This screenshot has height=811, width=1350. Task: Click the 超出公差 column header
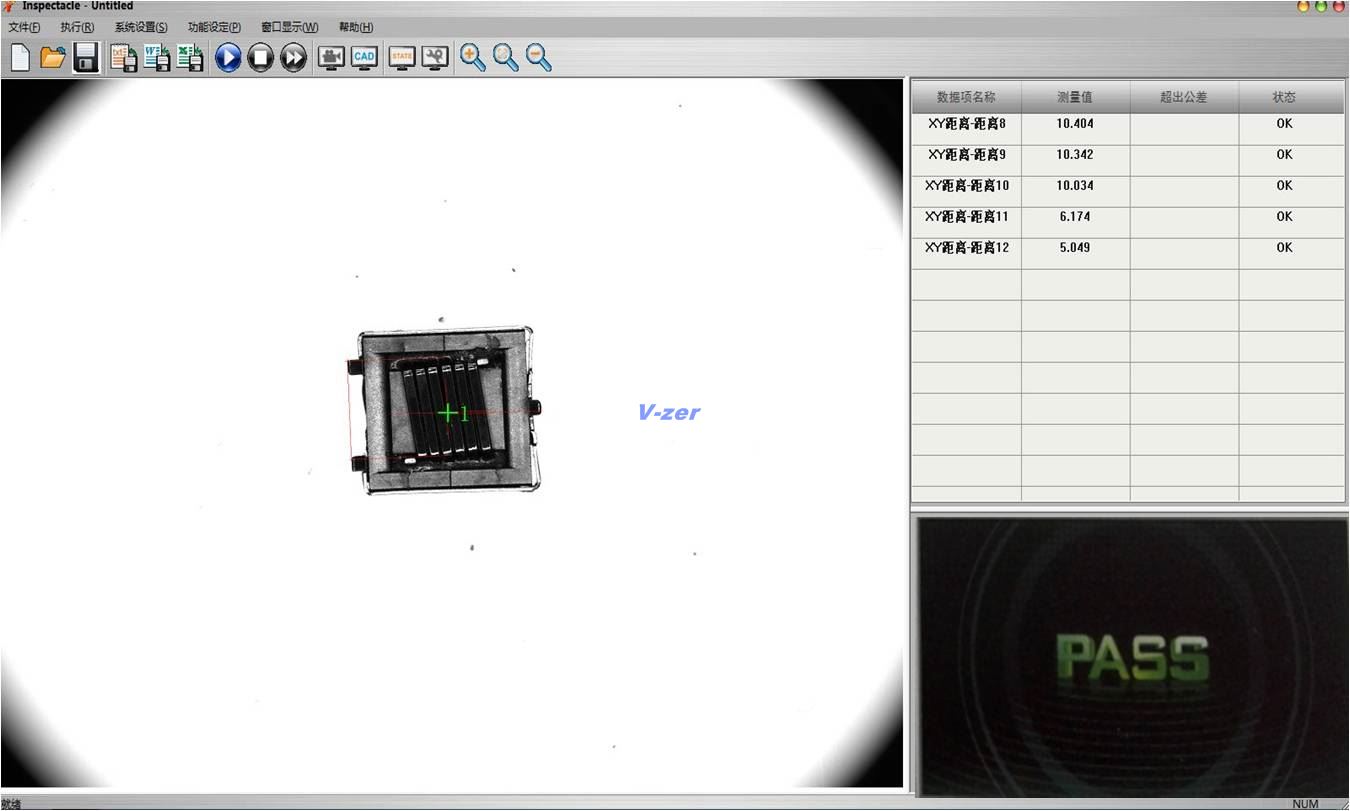click(1184, 97)
